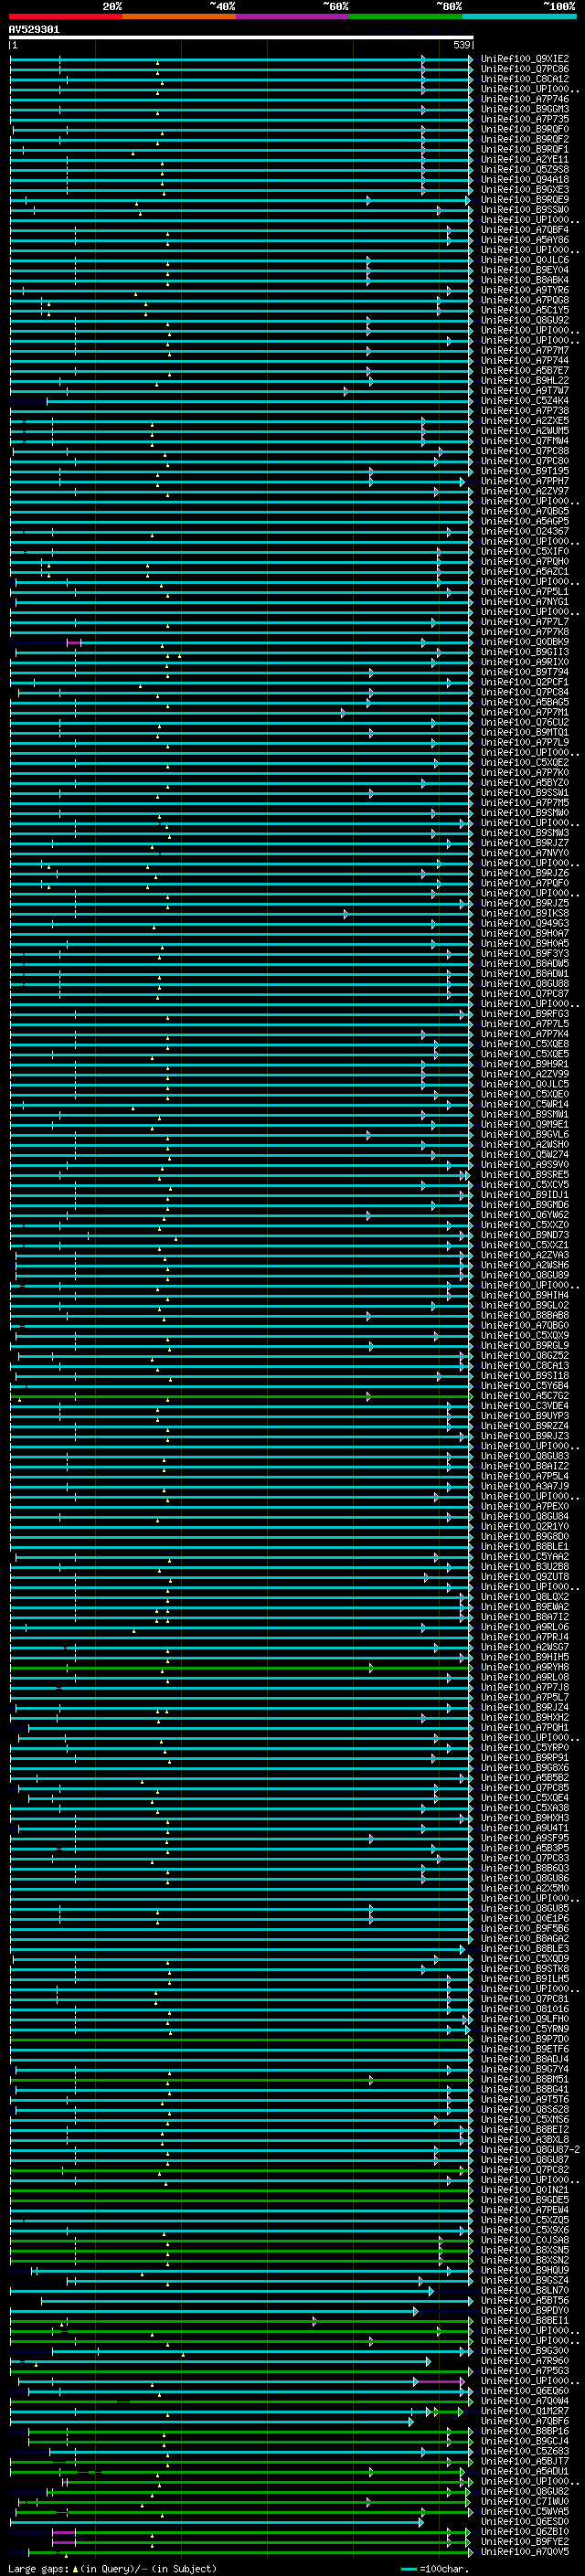The height and width of the screenshot is (2576, 585).
Task: Choose the UniRef100_C3VDE4 entry
Action: [x=525, y=1406]
